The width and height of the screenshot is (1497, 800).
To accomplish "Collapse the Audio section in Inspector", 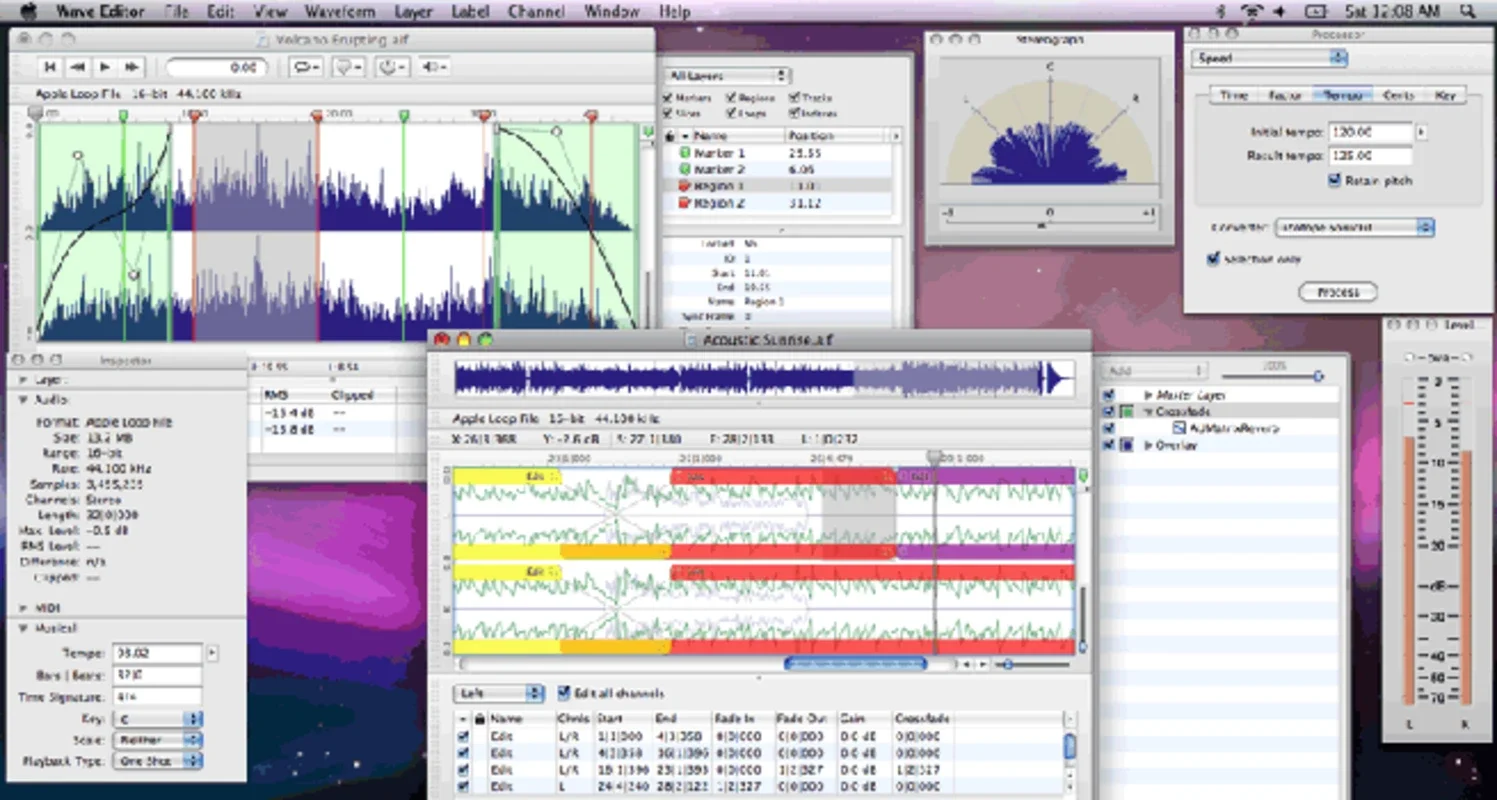I will pos(23,399).
